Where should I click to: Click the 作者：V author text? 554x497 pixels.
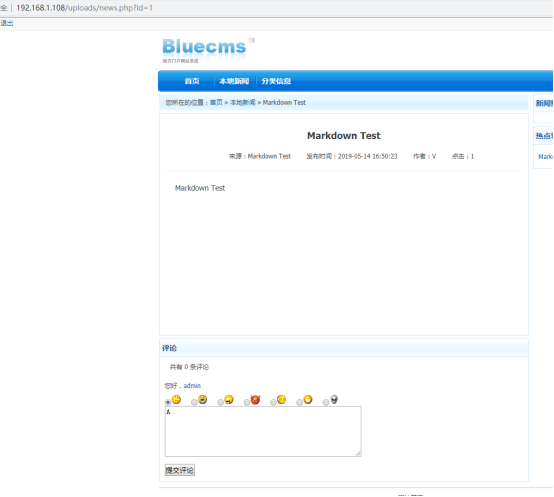(425, 156)
